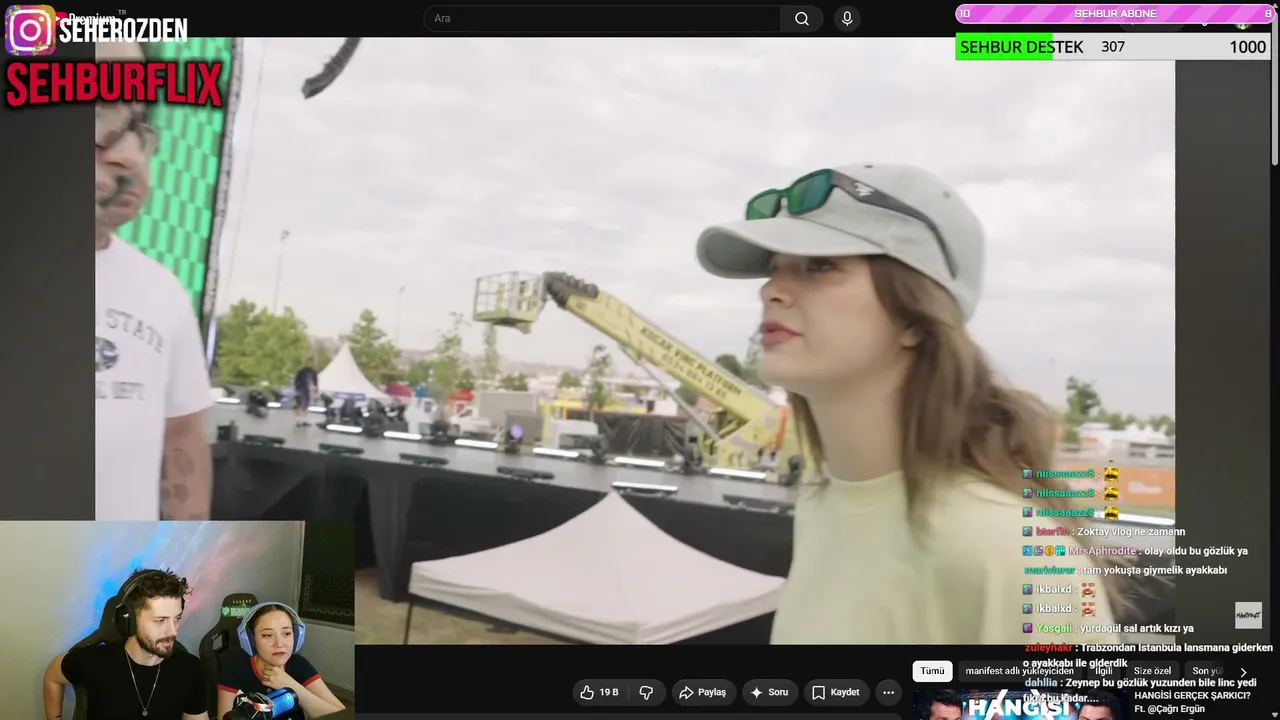Image resolution: width=1280 pixels, height=720 pixels.
Task: Select the 'İlgili' filter chip
Action: (x=1104, y=671)
